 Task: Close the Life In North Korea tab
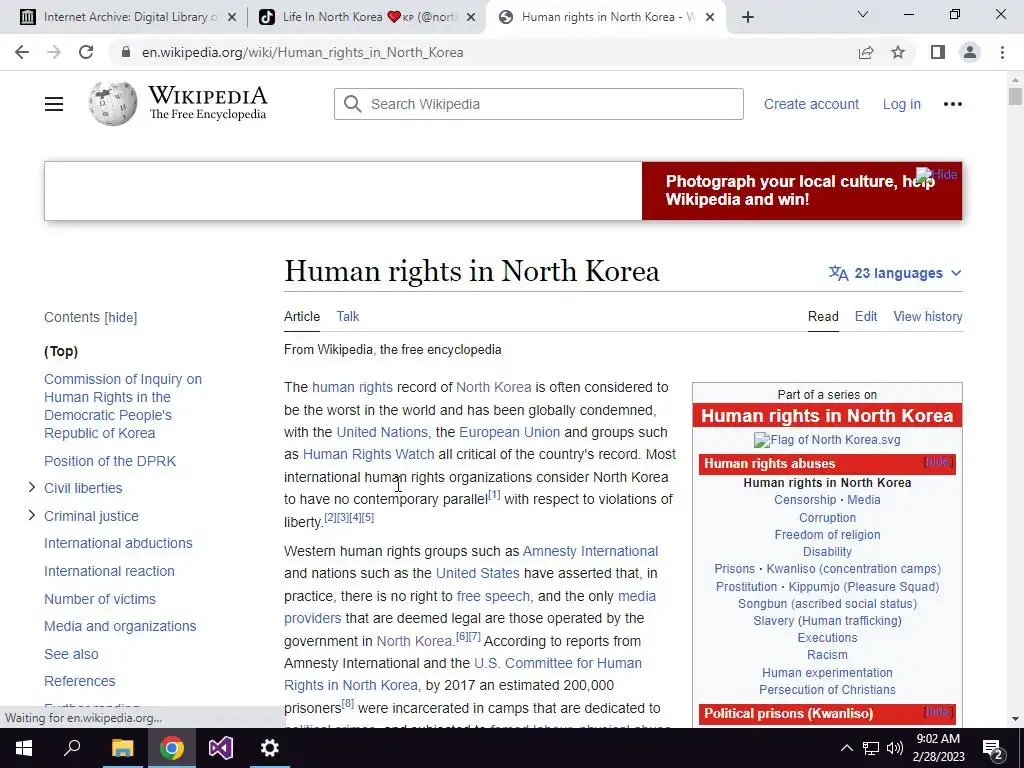pos(471,18)
